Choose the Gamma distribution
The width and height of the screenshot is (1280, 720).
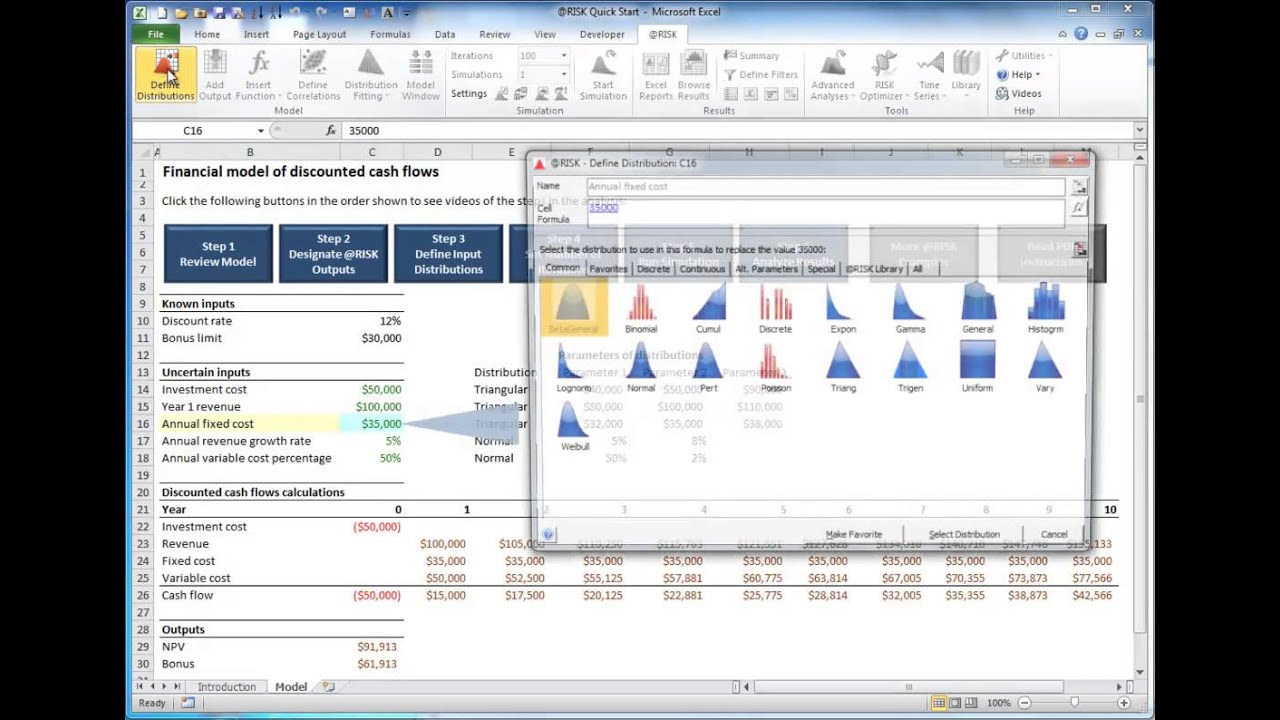pyautogui.click(x=910, y=308)
